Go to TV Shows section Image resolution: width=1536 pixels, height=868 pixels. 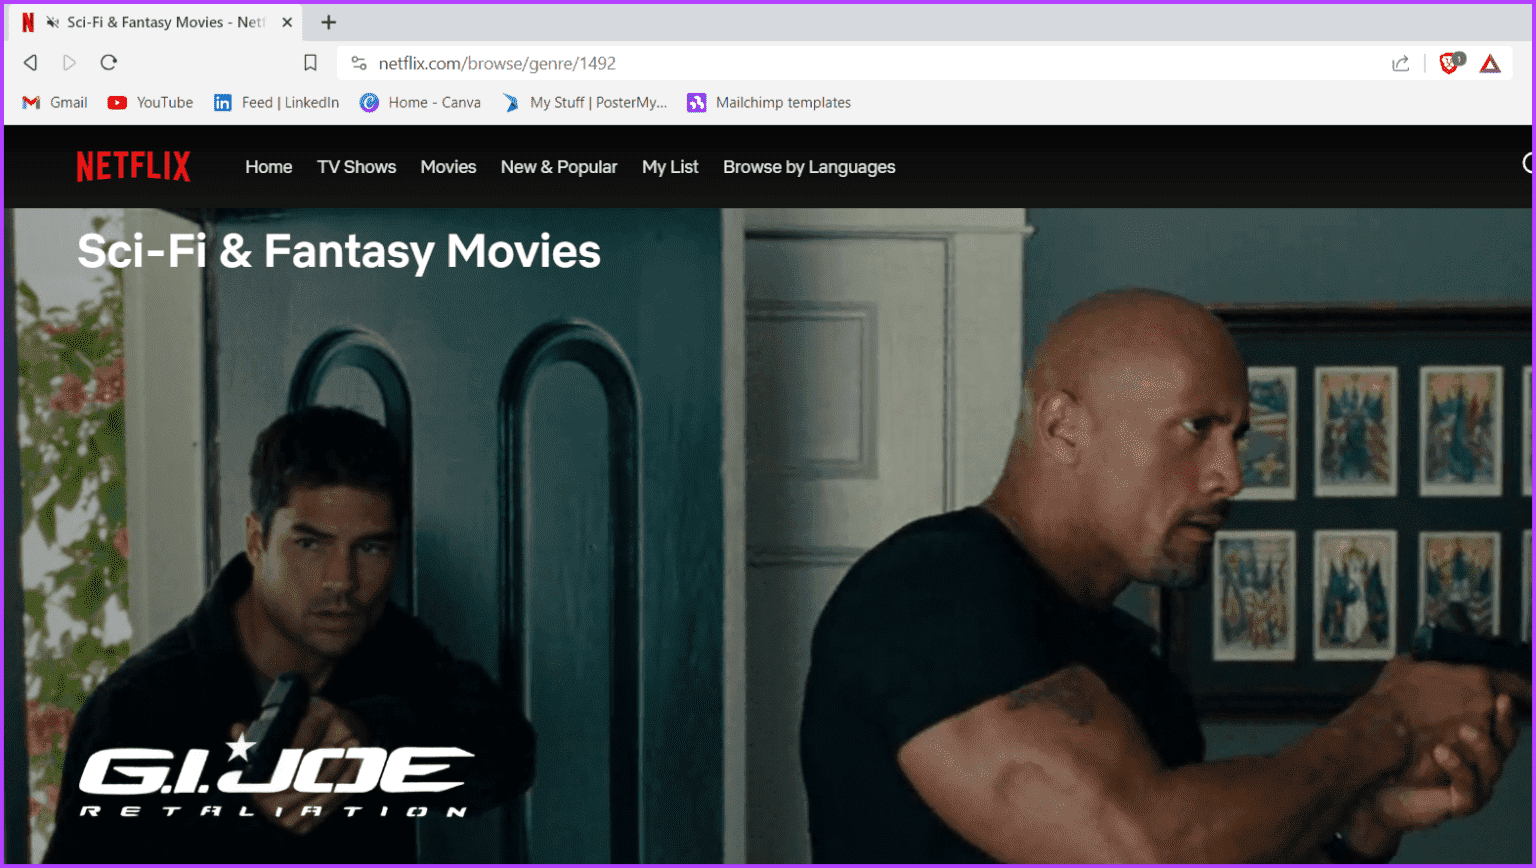(x=356, y=167)
